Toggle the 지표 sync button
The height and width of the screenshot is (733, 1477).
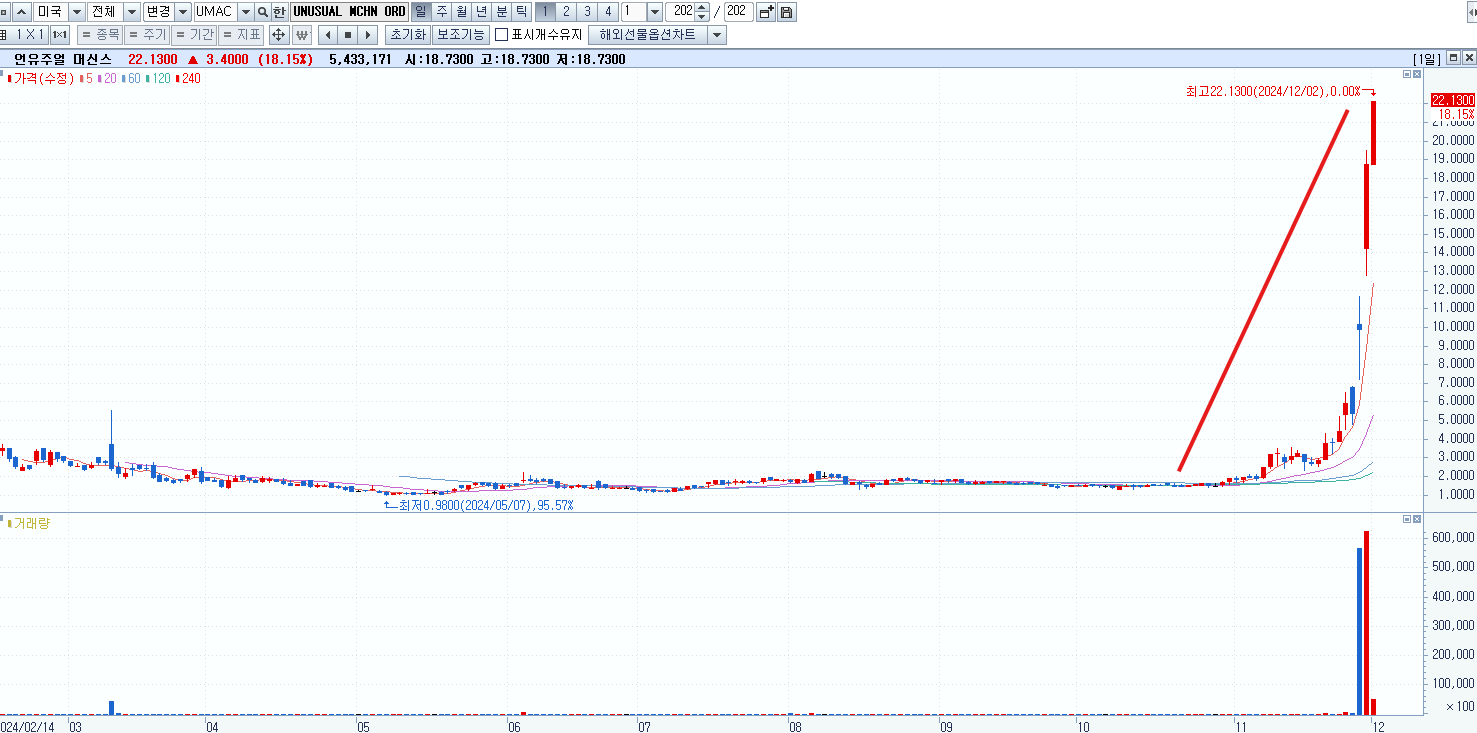click(x=240, y=35)
